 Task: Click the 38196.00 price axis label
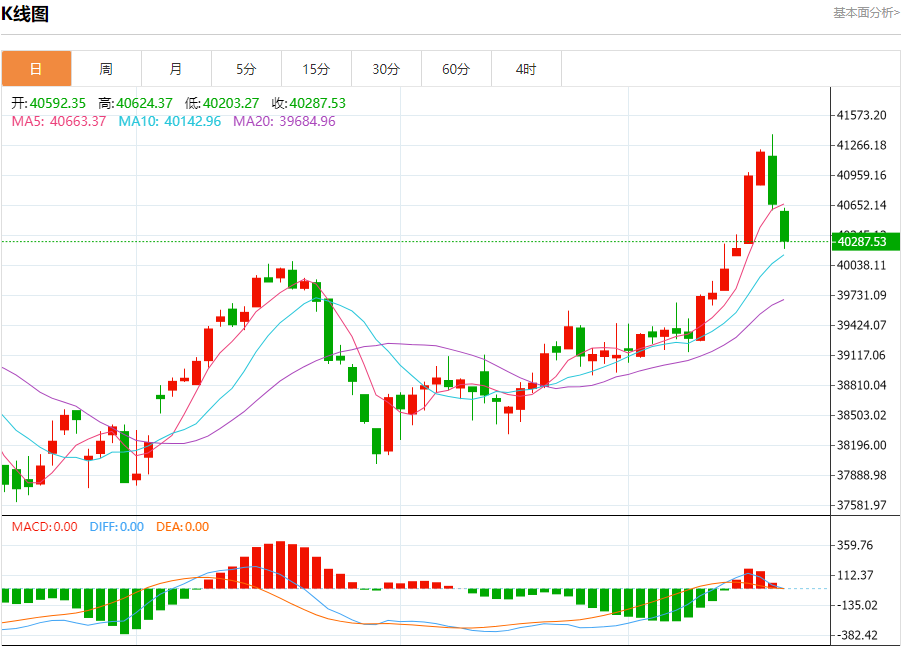[x=862, y=445]
